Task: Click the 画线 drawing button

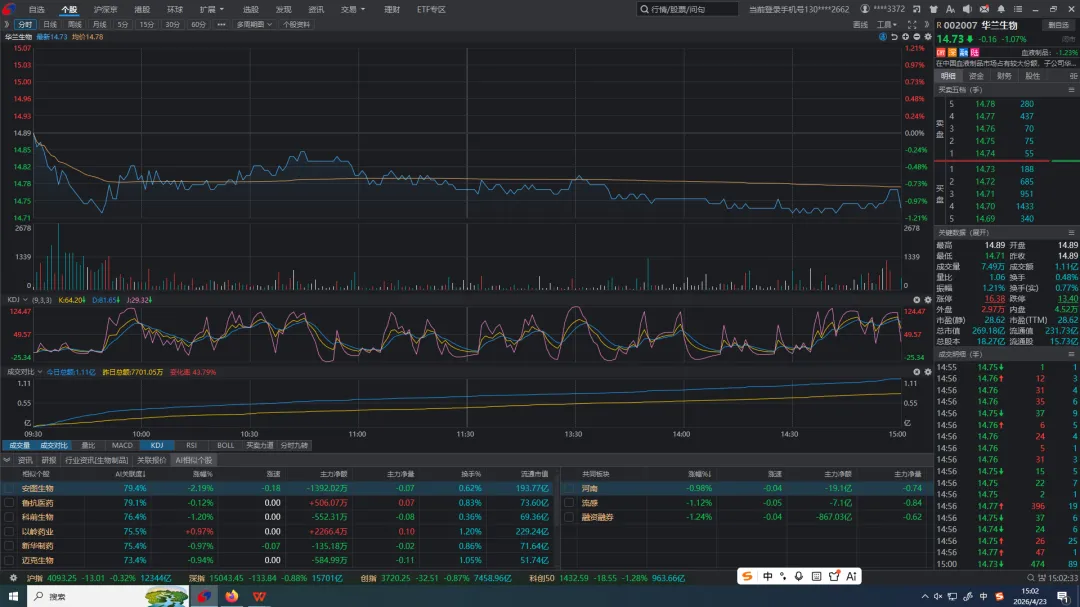Action: click(860, 24)
